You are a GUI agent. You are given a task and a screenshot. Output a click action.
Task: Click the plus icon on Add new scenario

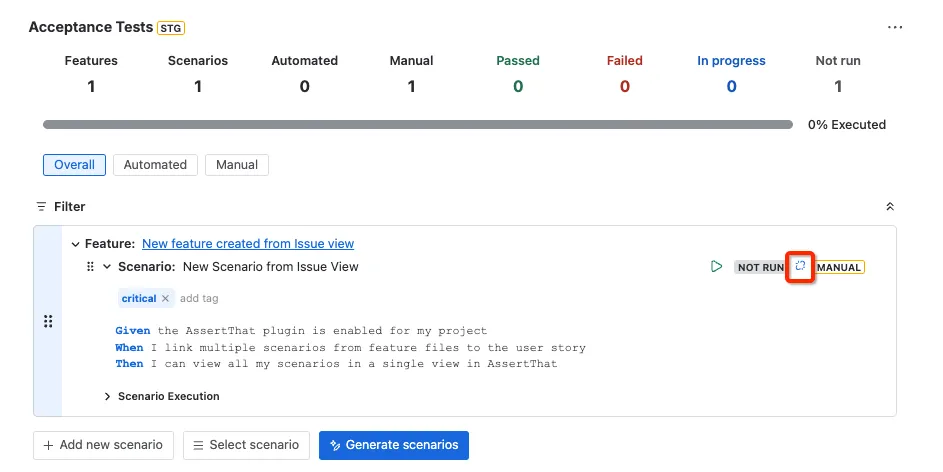point(48,445)
